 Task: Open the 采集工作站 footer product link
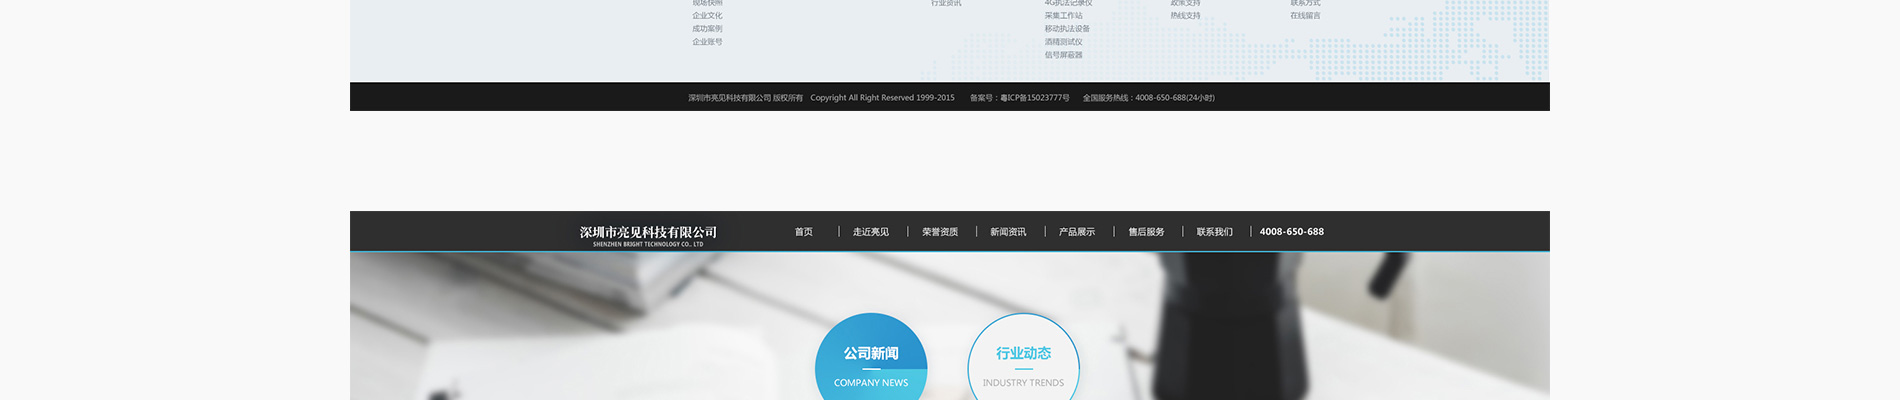(x=1063, y=16)
